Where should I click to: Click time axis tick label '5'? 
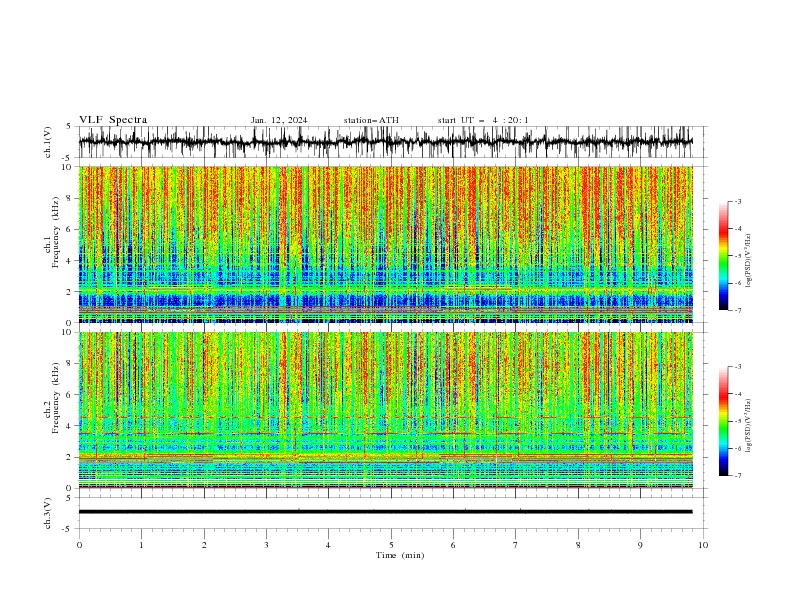[391, 545]
